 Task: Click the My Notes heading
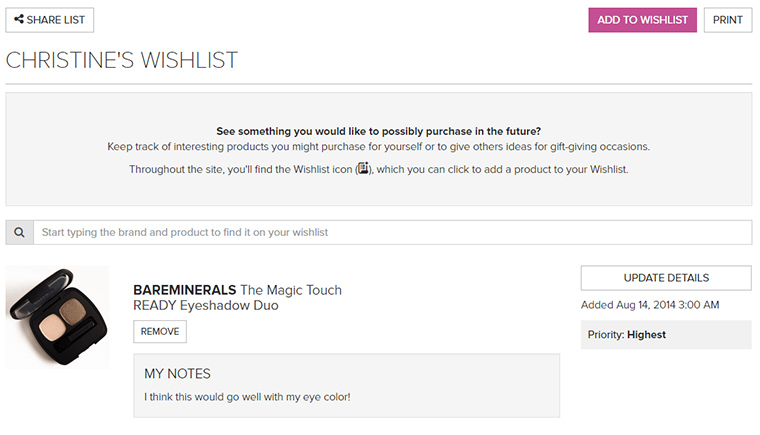click(x=177, y=374)
